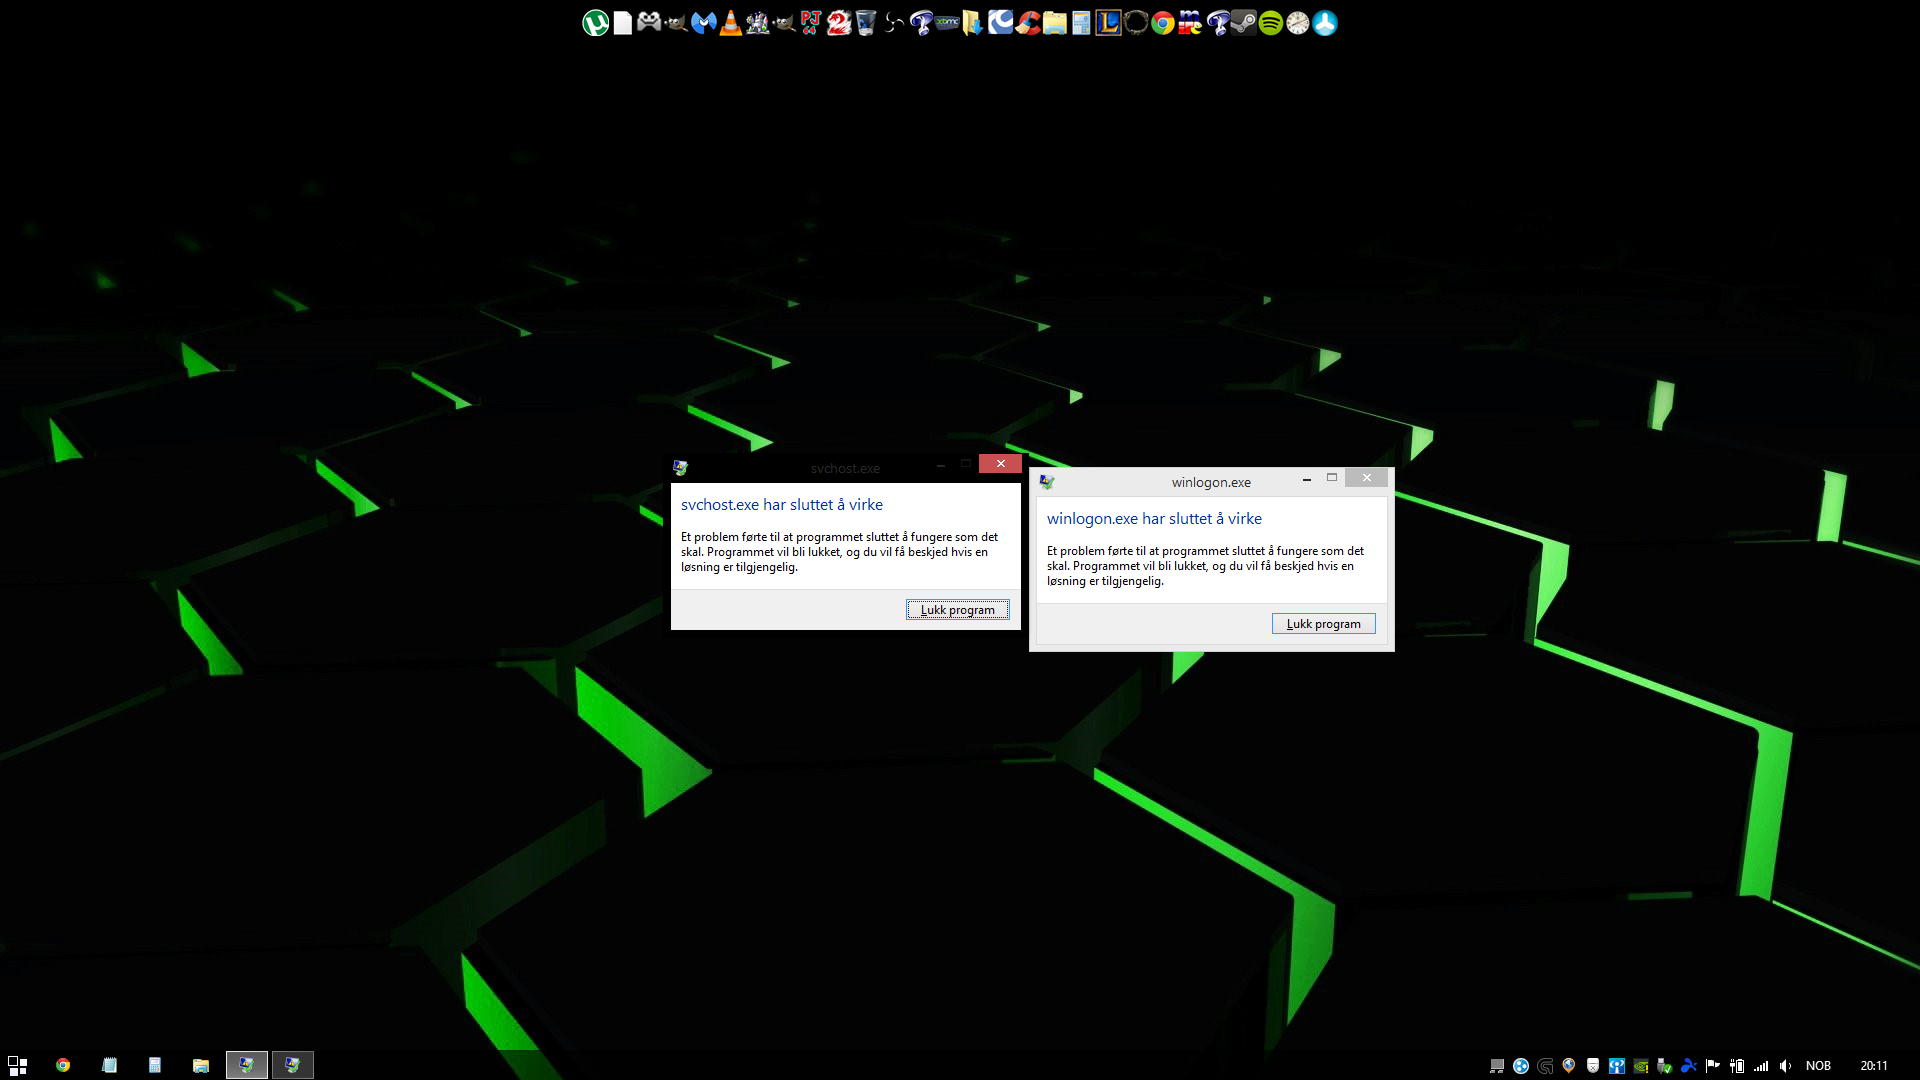Launch uTorrent from the top dock
Viewport: 1920px width, 1080px height.
(596, 23)
